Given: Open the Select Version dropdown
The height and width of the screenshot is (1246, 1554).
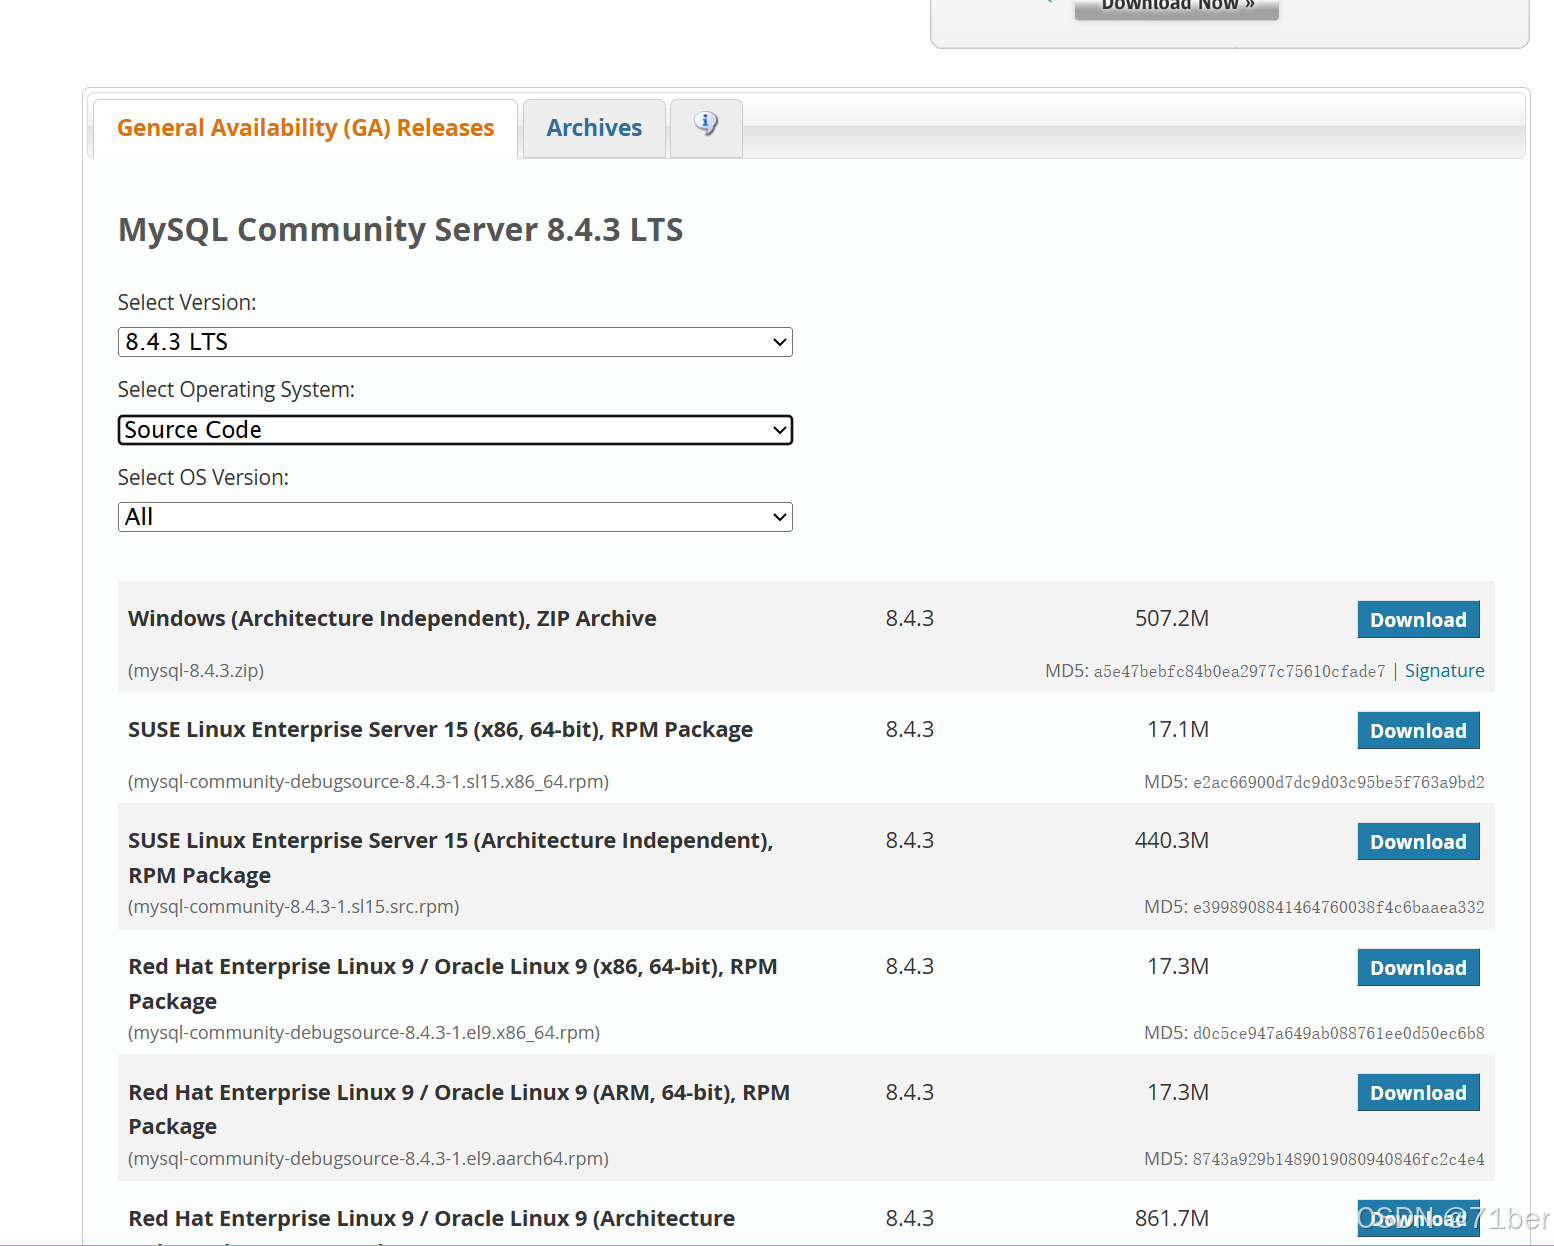Looking at the screenshot, I should [455, 342].
